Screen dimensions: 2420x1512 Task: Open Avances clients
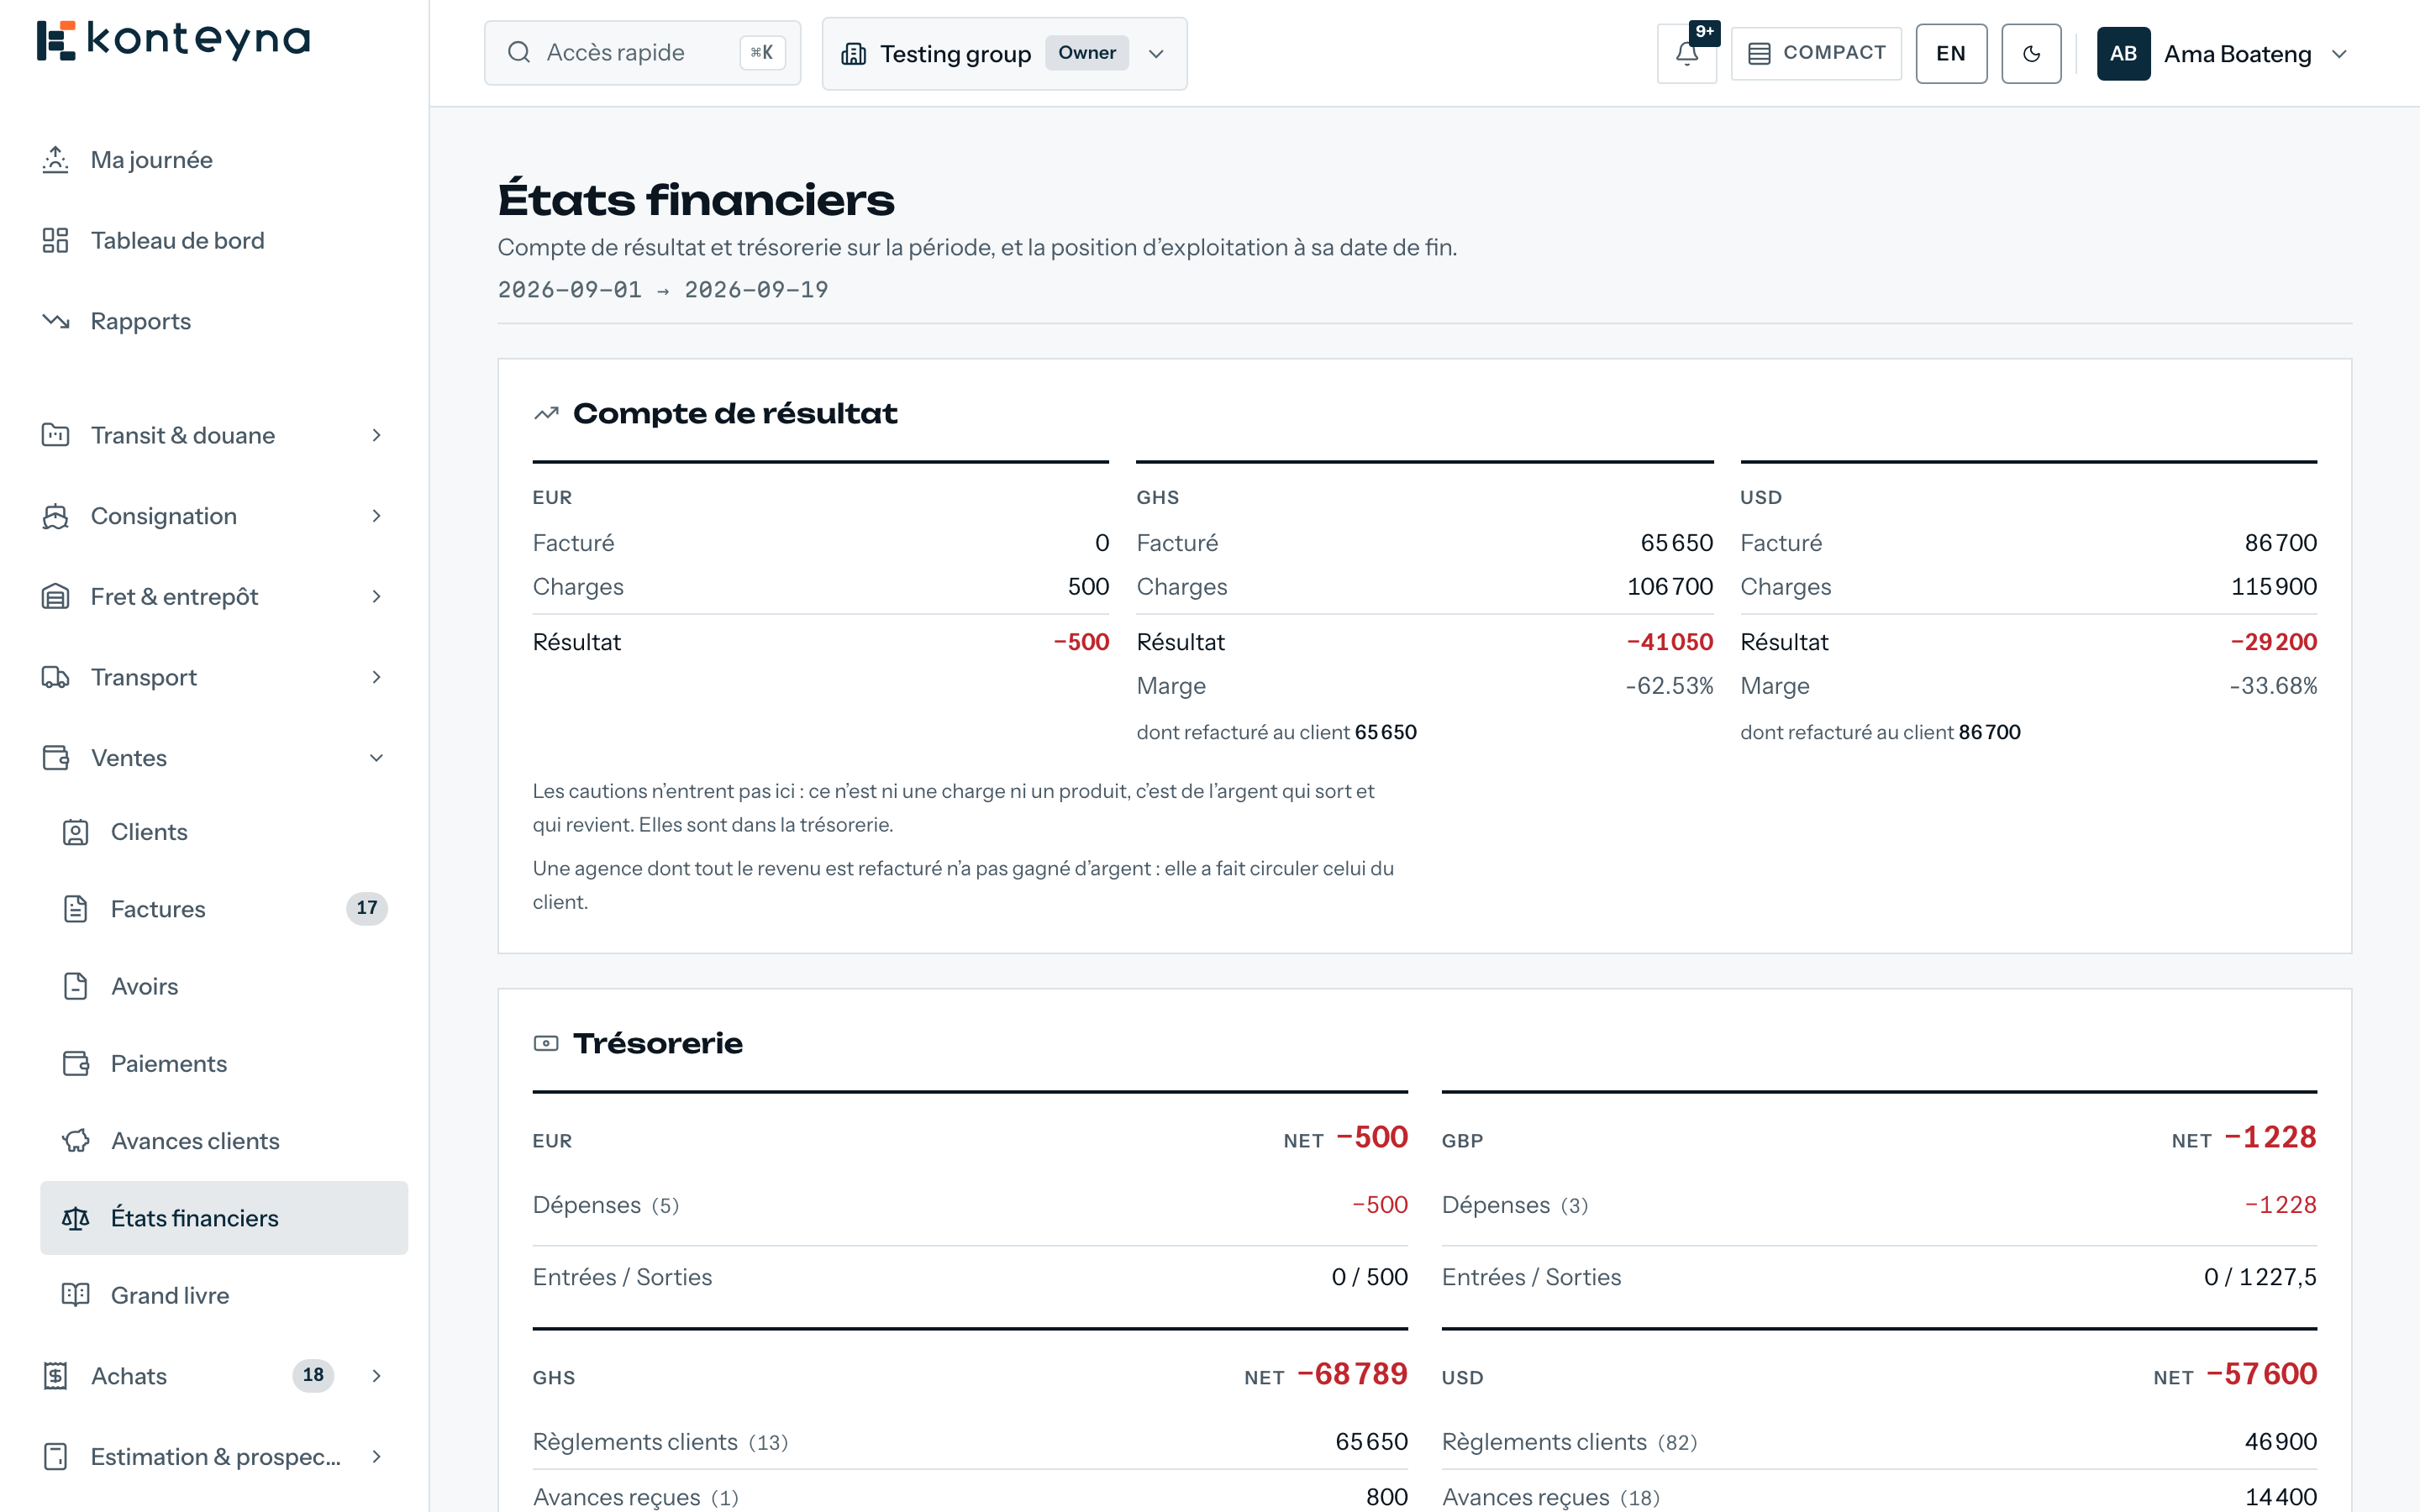click(224, 1141)
